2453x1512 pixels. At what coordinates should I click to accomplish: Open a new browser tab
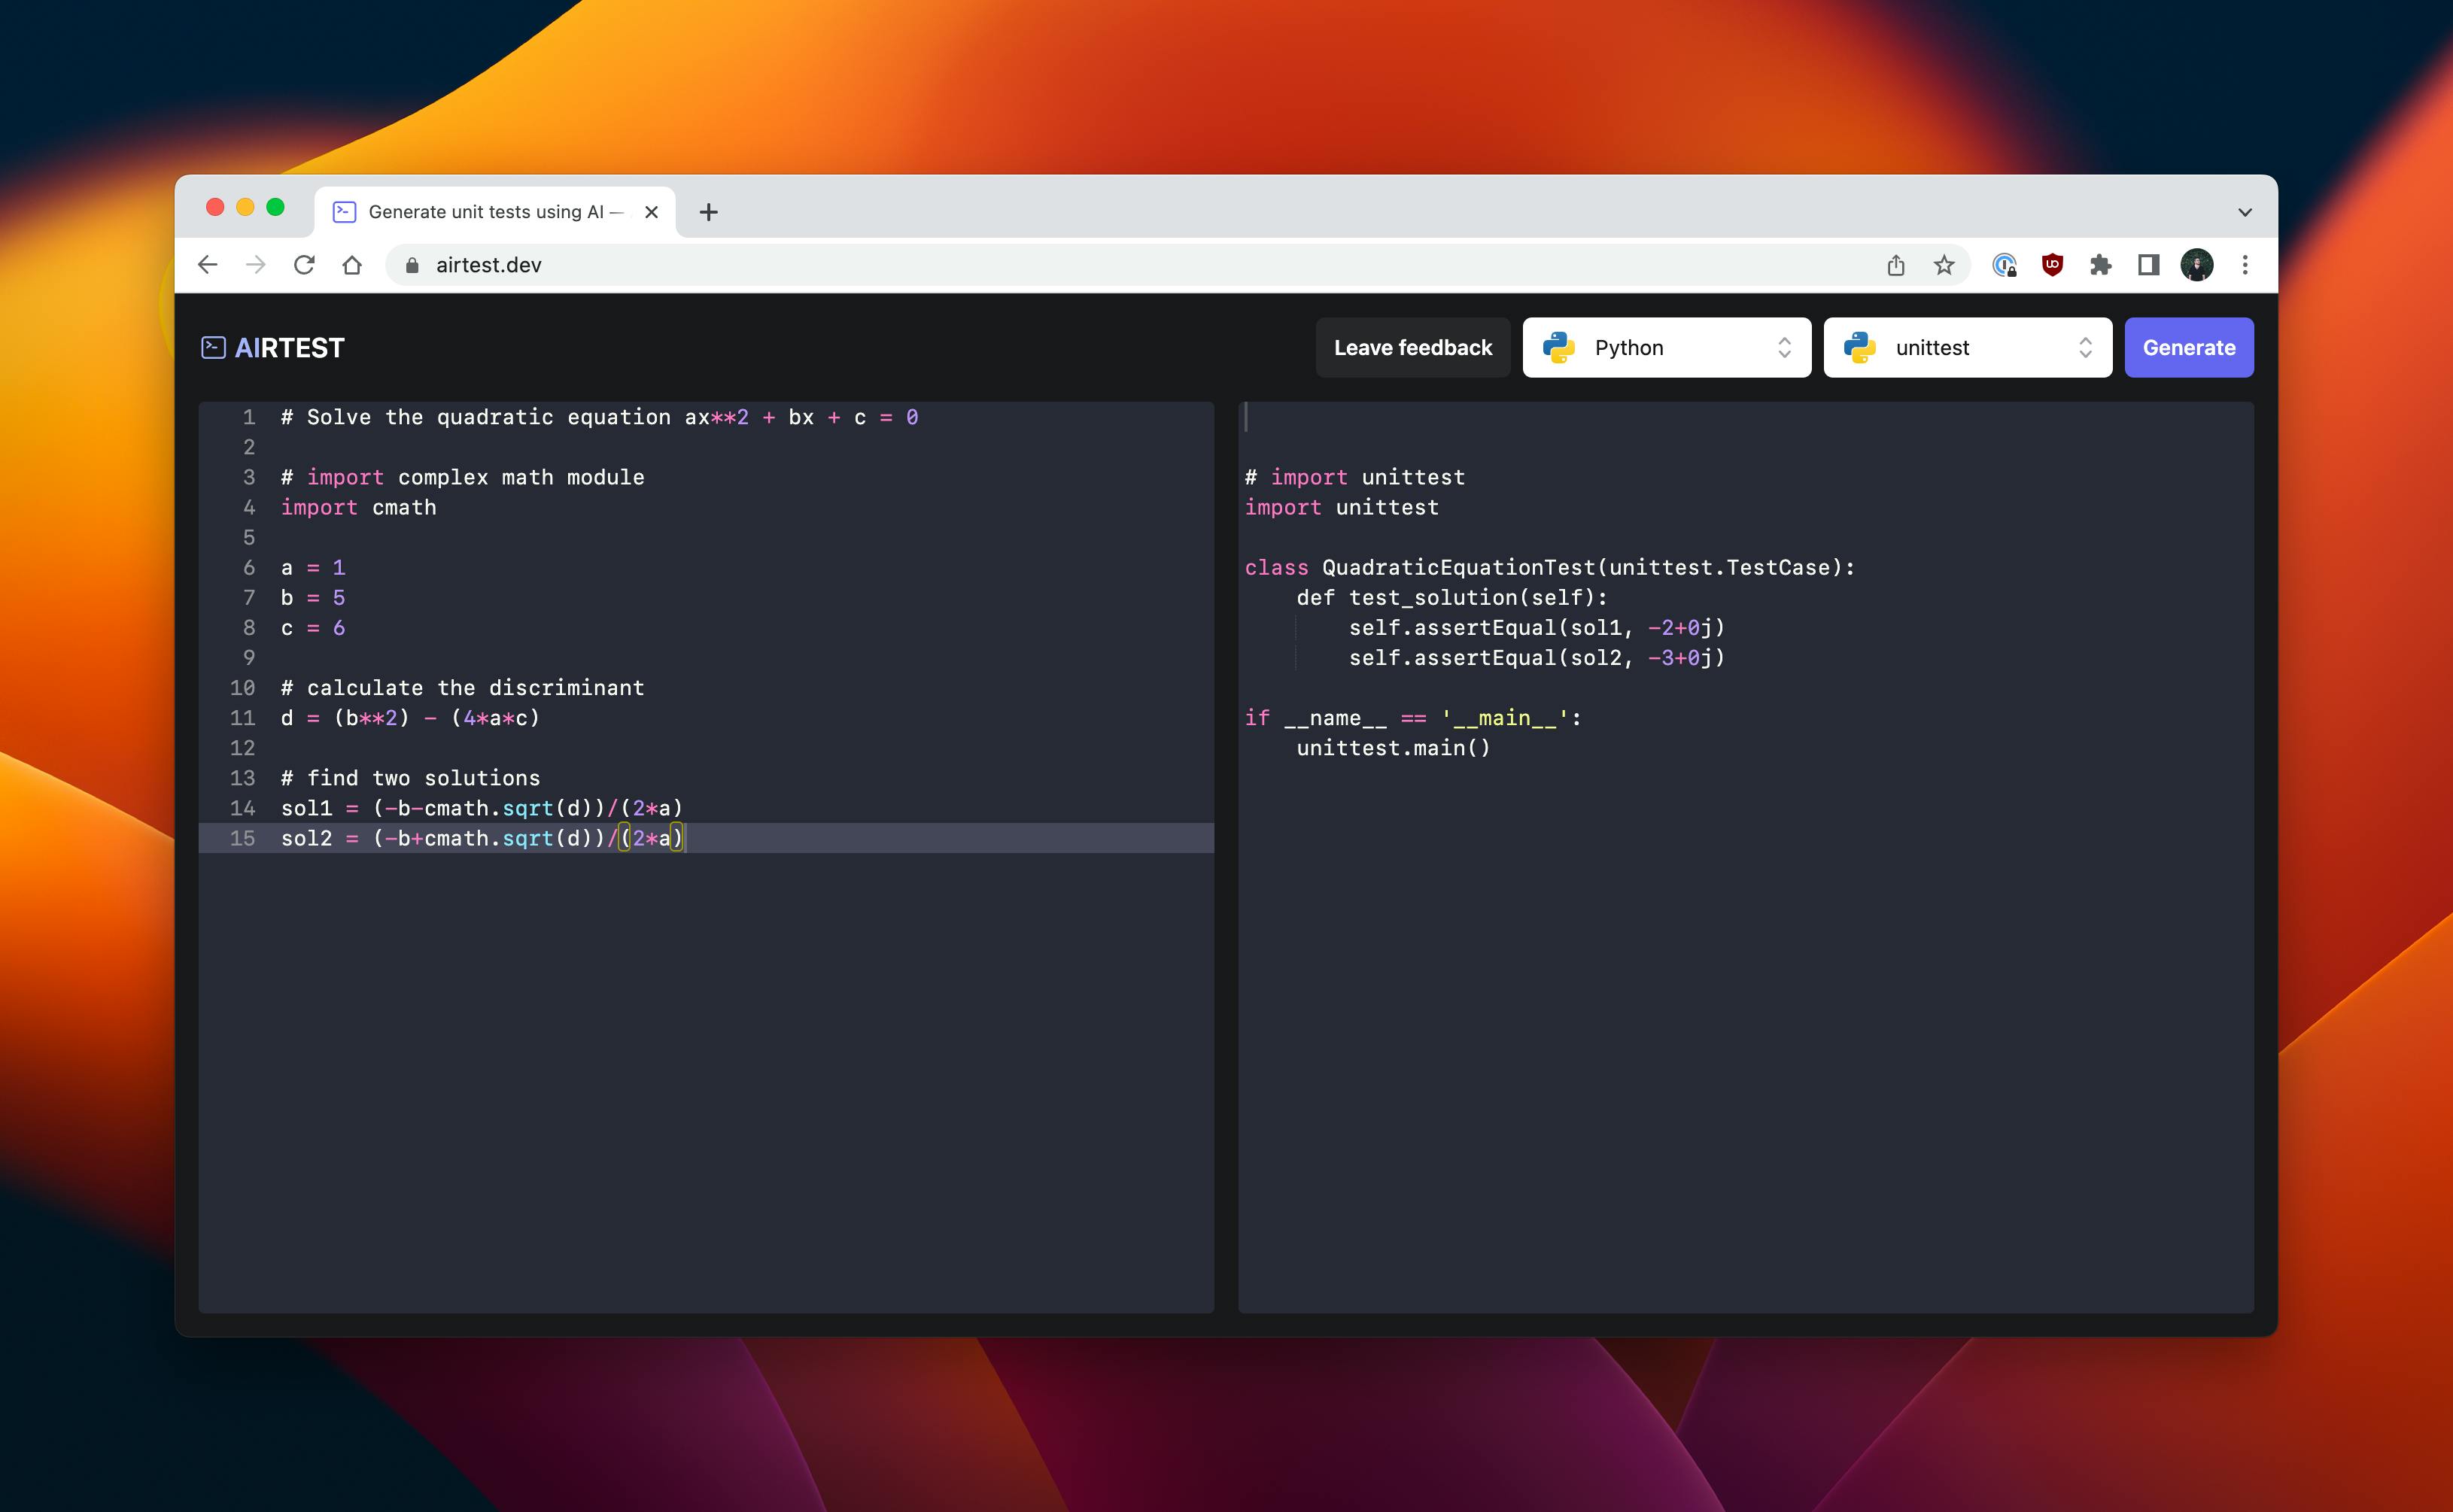click(709, 212)
